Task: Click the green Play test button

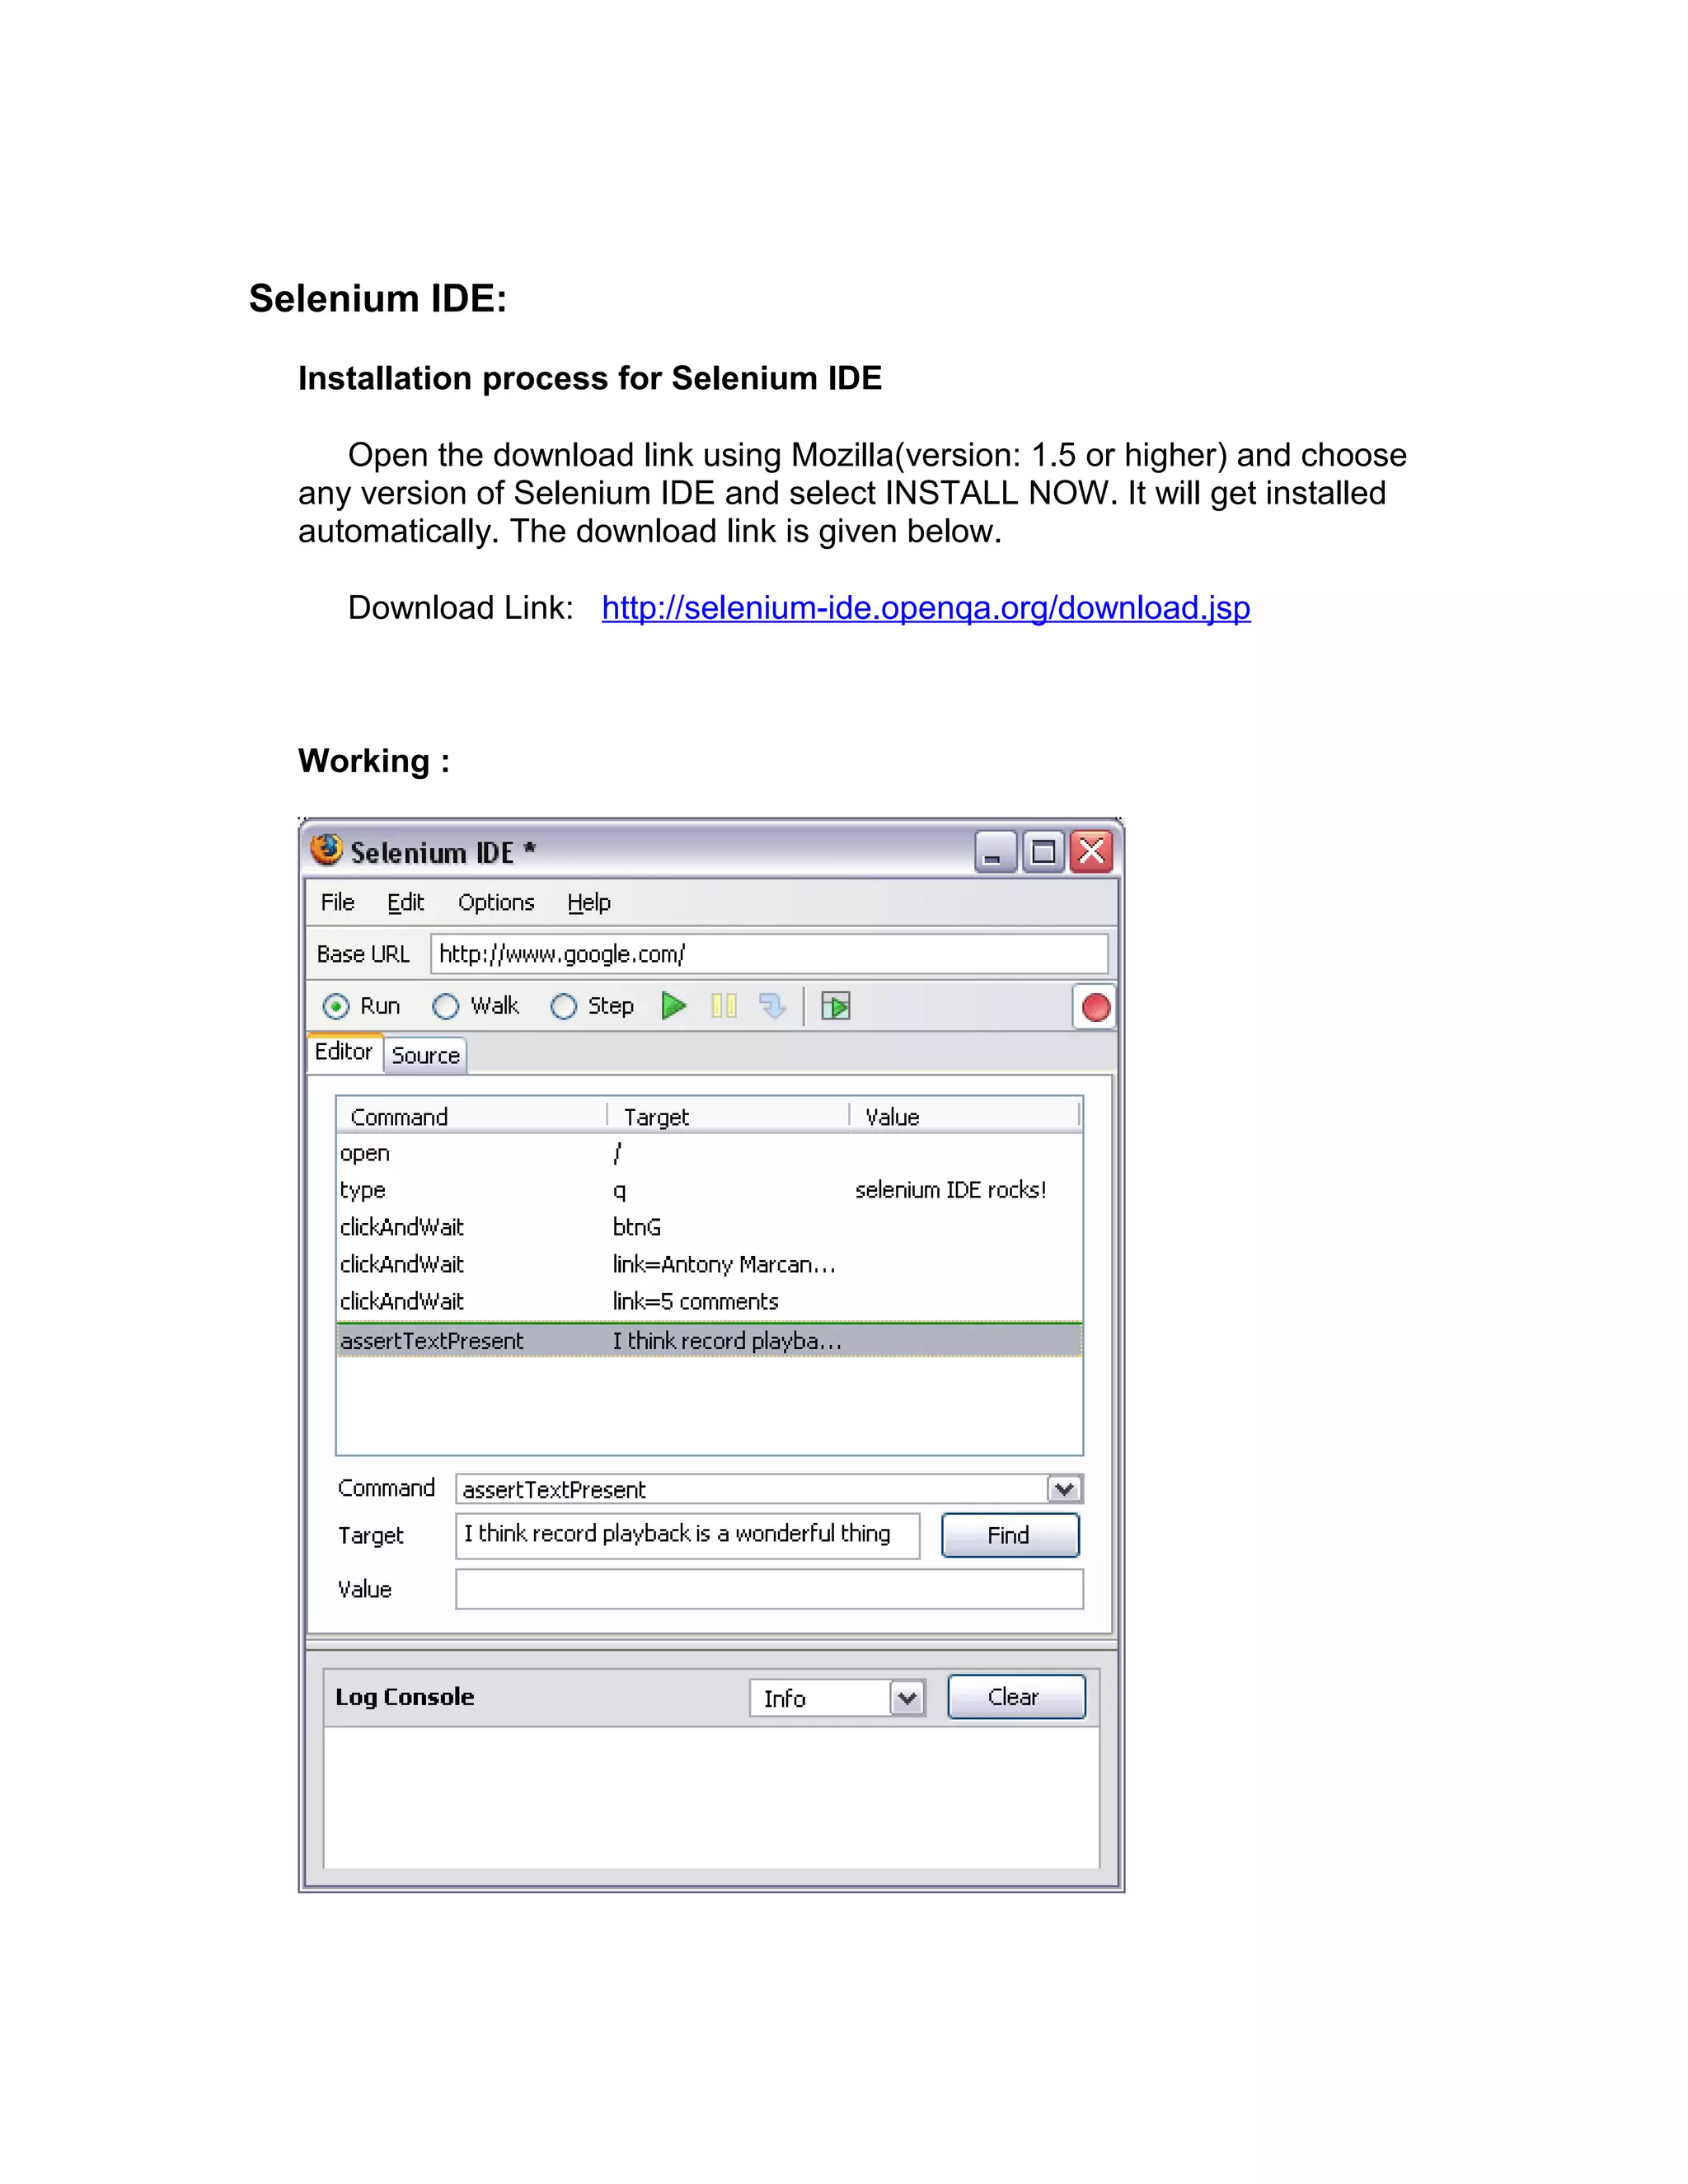Action: coord(674,1005)
